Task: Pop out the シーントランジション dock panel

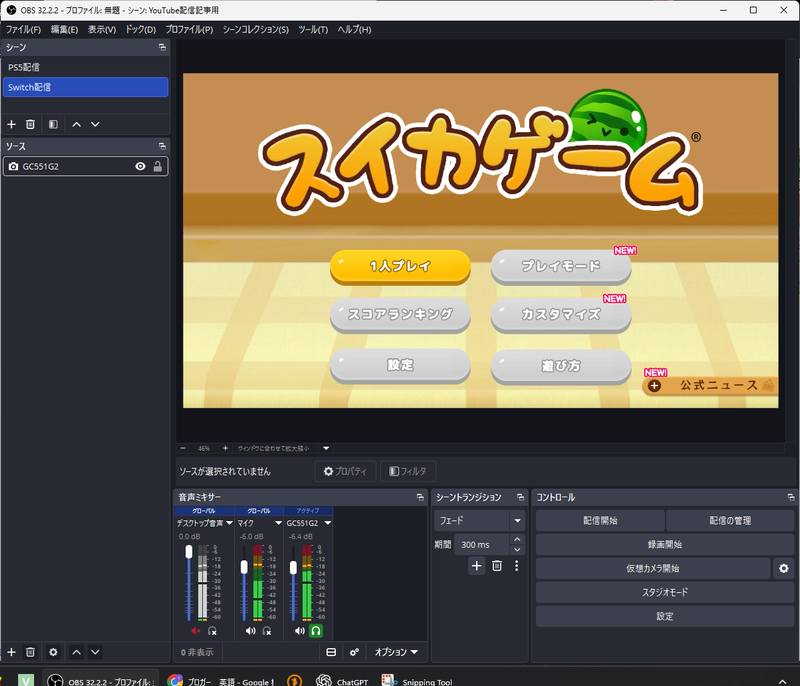Action: [x=520, y=497]
